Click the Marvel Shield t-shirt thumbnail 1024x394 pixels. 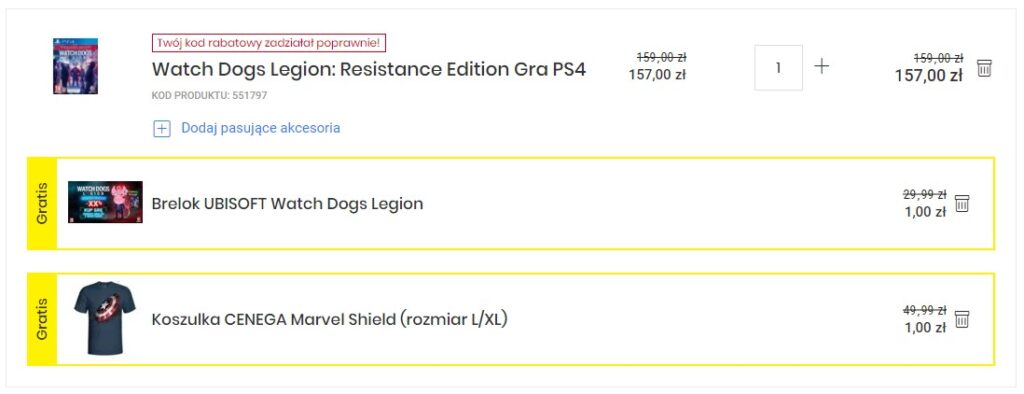(104, 318)
